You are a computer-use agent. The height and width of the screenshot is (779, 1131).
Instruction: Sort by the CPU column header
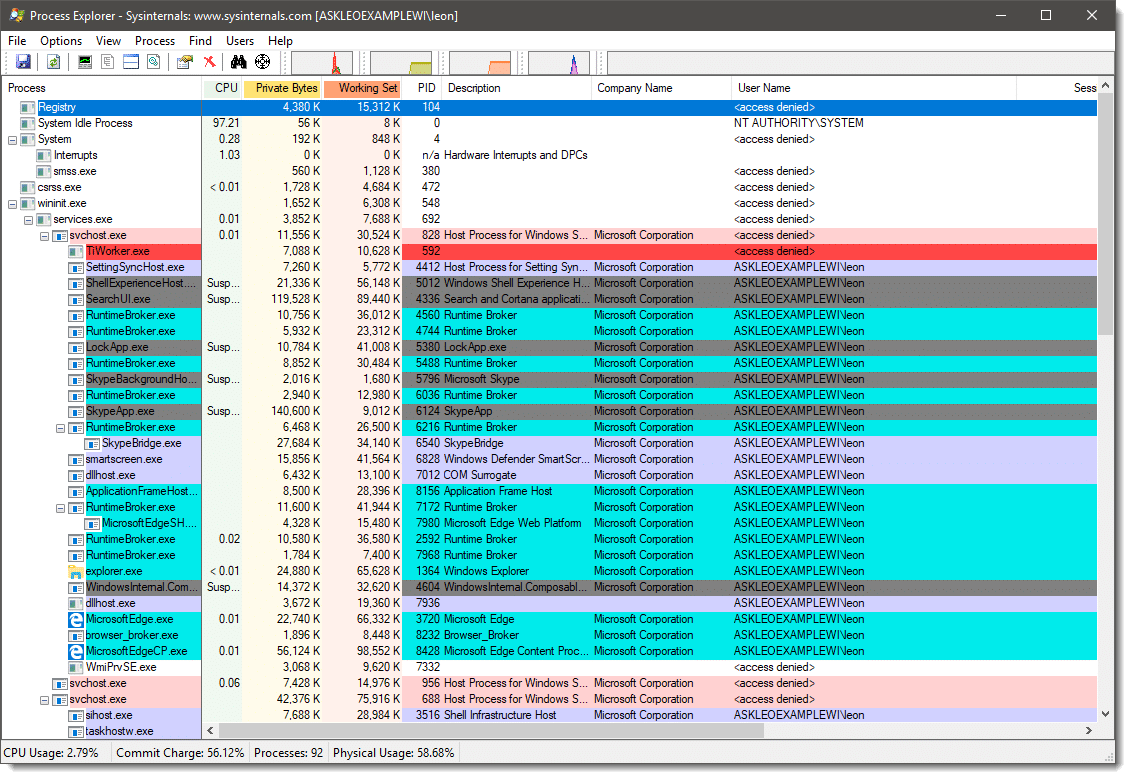[x=223, y=88]
